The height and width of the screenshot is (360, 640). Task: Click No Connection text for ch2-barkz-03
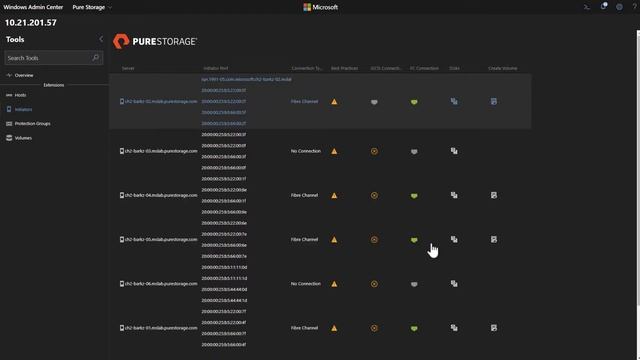pos(306,151)
